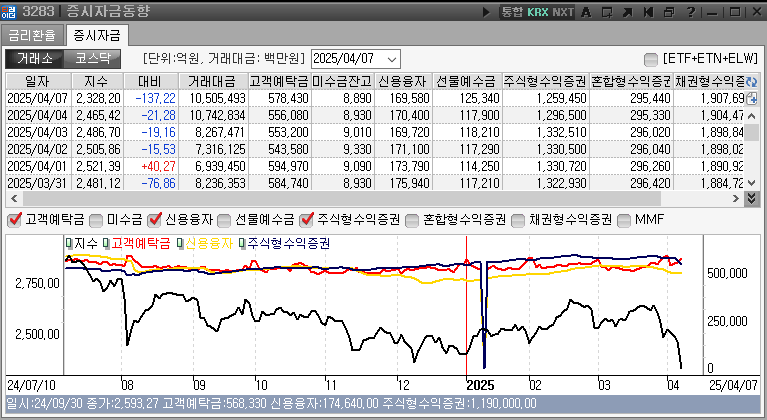Viewport: 767px width, 420px height.
Task: Click the square-with-plus icon in title bar
Action: 607,12
